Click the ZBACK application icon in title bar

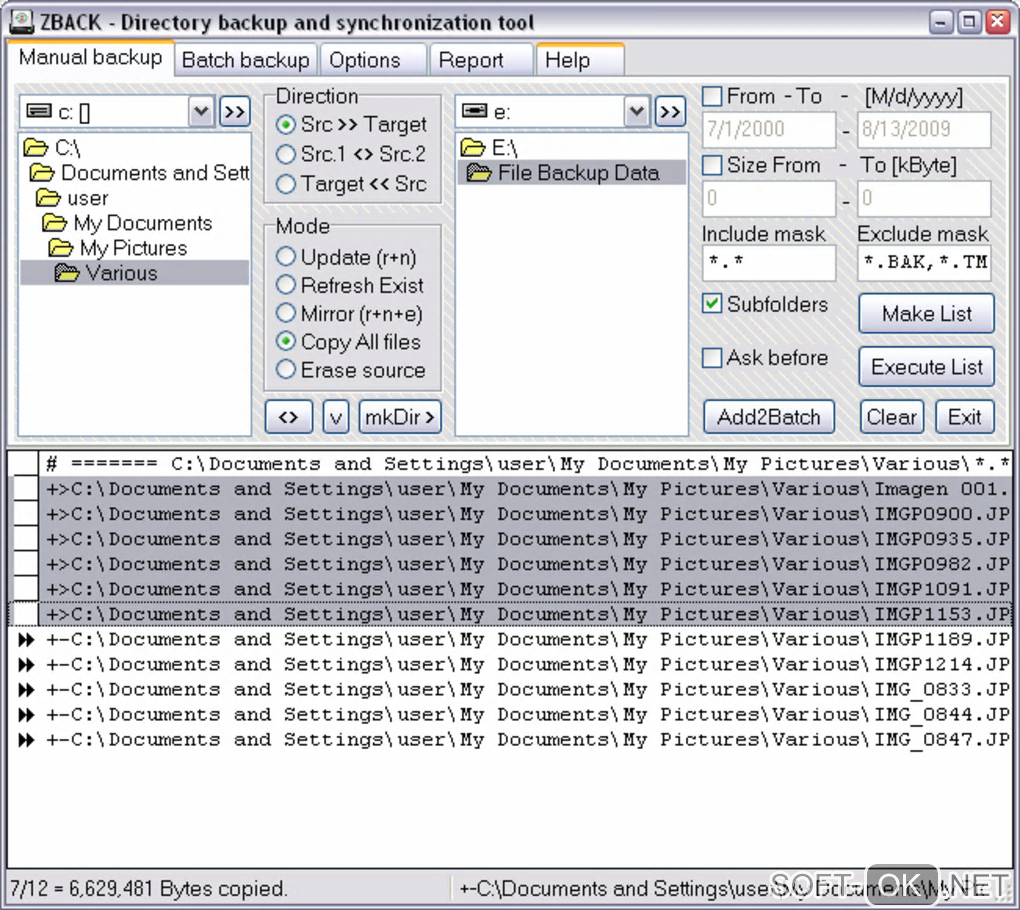[21, 22]
